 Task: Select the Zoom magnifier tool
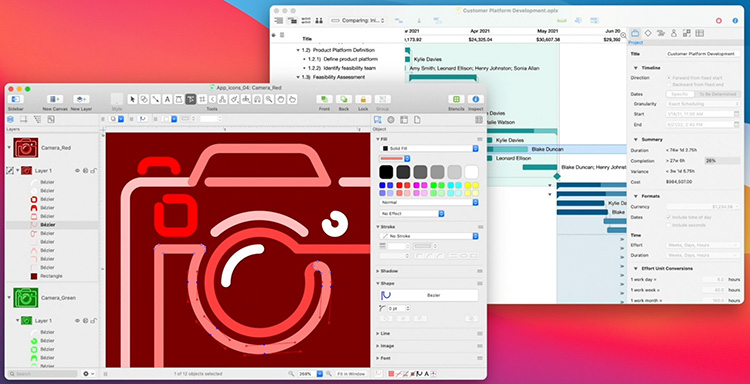click(269, 99)
